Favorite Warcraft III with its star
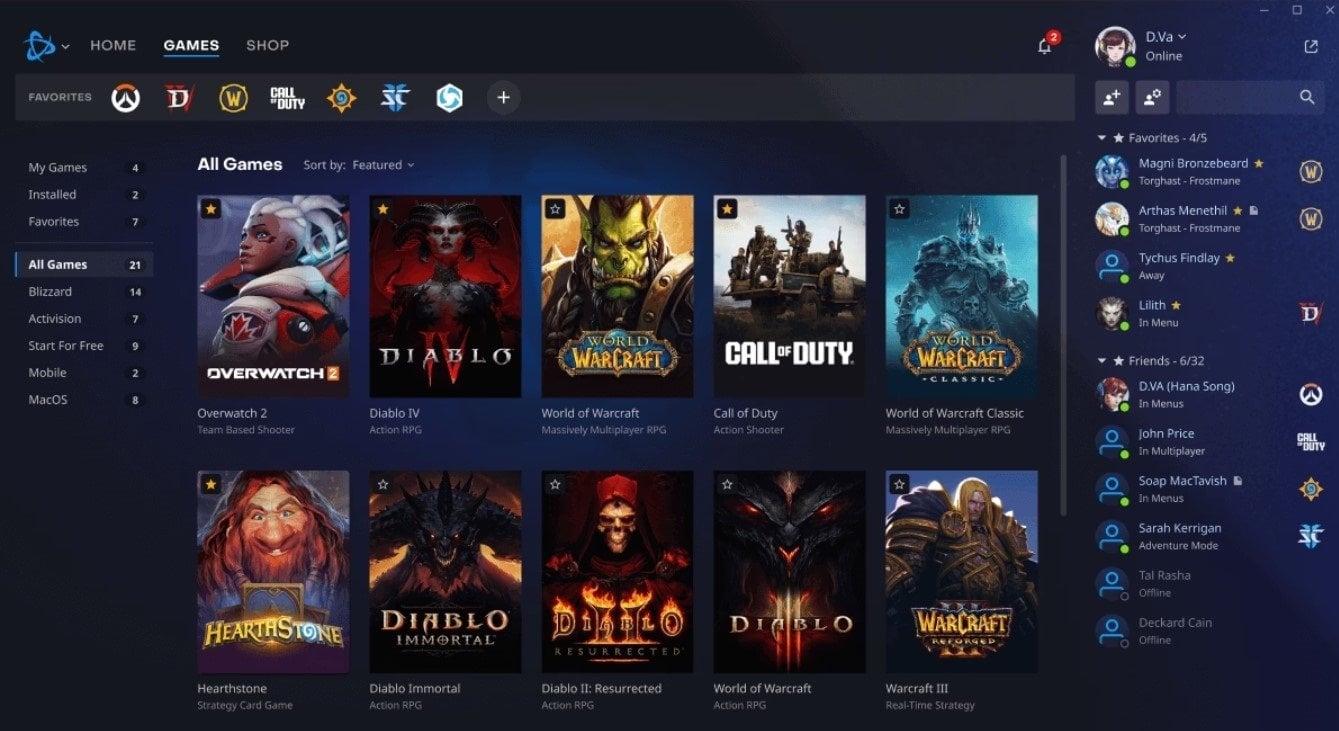This screenshot has width=1339, height=731. coord(899,484)
